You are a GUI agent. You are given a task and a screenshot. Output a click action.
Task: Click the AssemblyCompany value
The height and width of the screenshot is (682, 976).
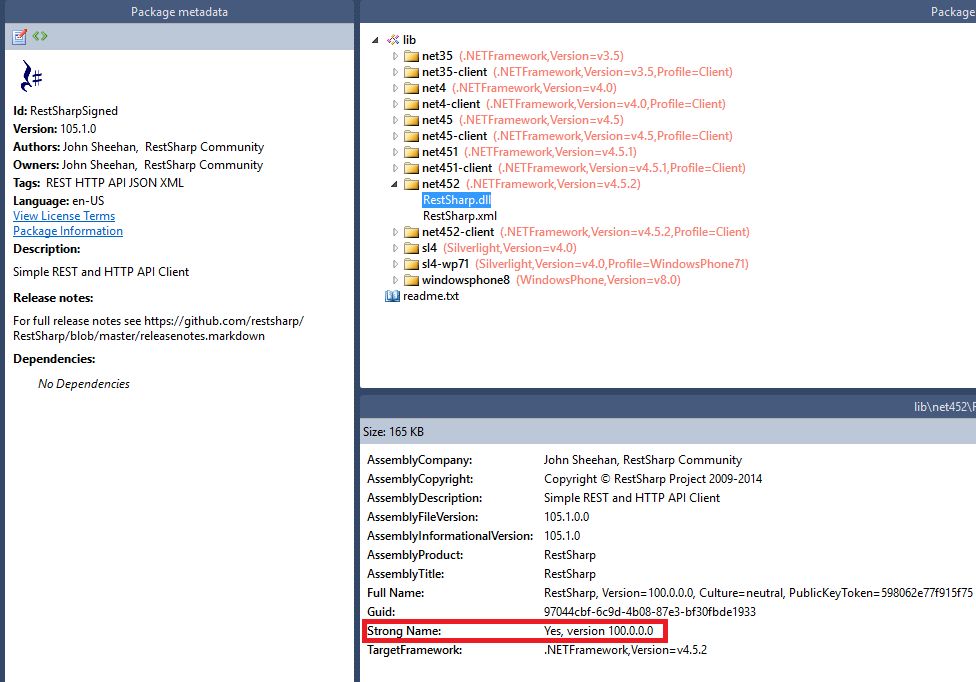coord(643,460)
